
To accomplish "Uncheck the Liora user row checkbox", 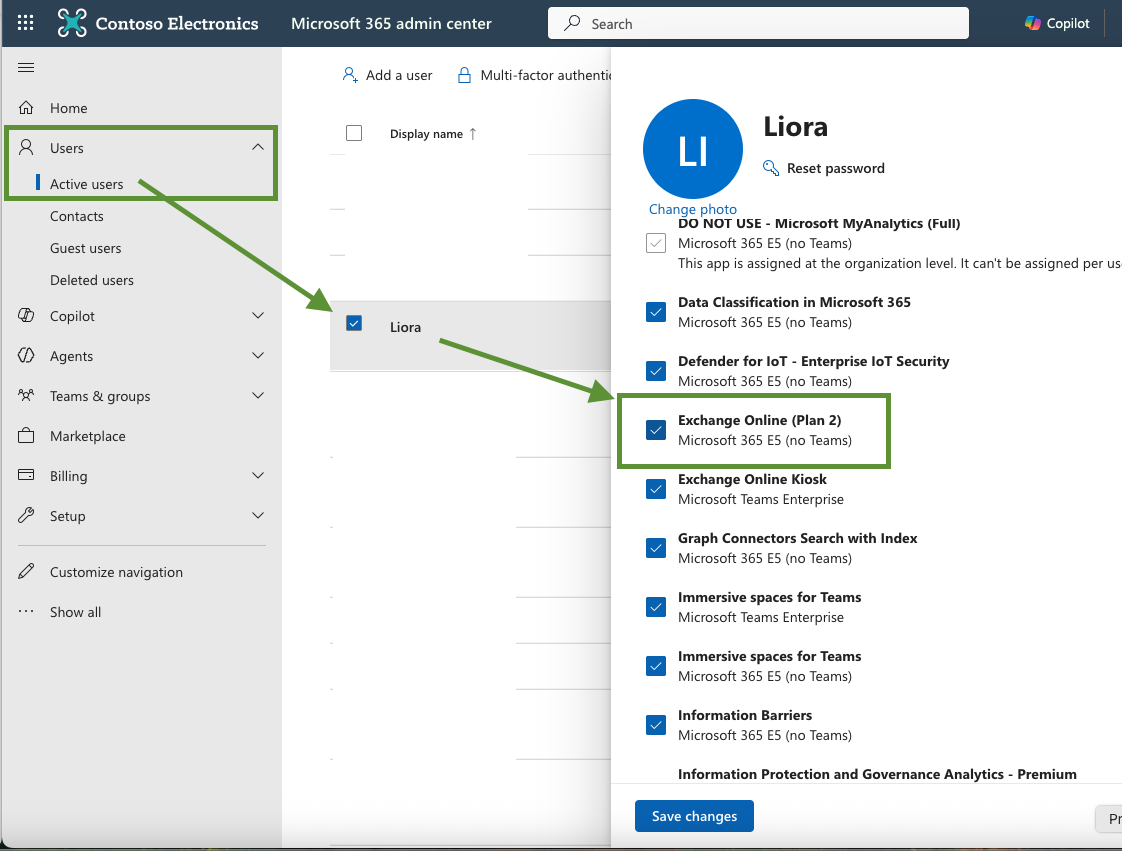I will (x=353, y=324).
